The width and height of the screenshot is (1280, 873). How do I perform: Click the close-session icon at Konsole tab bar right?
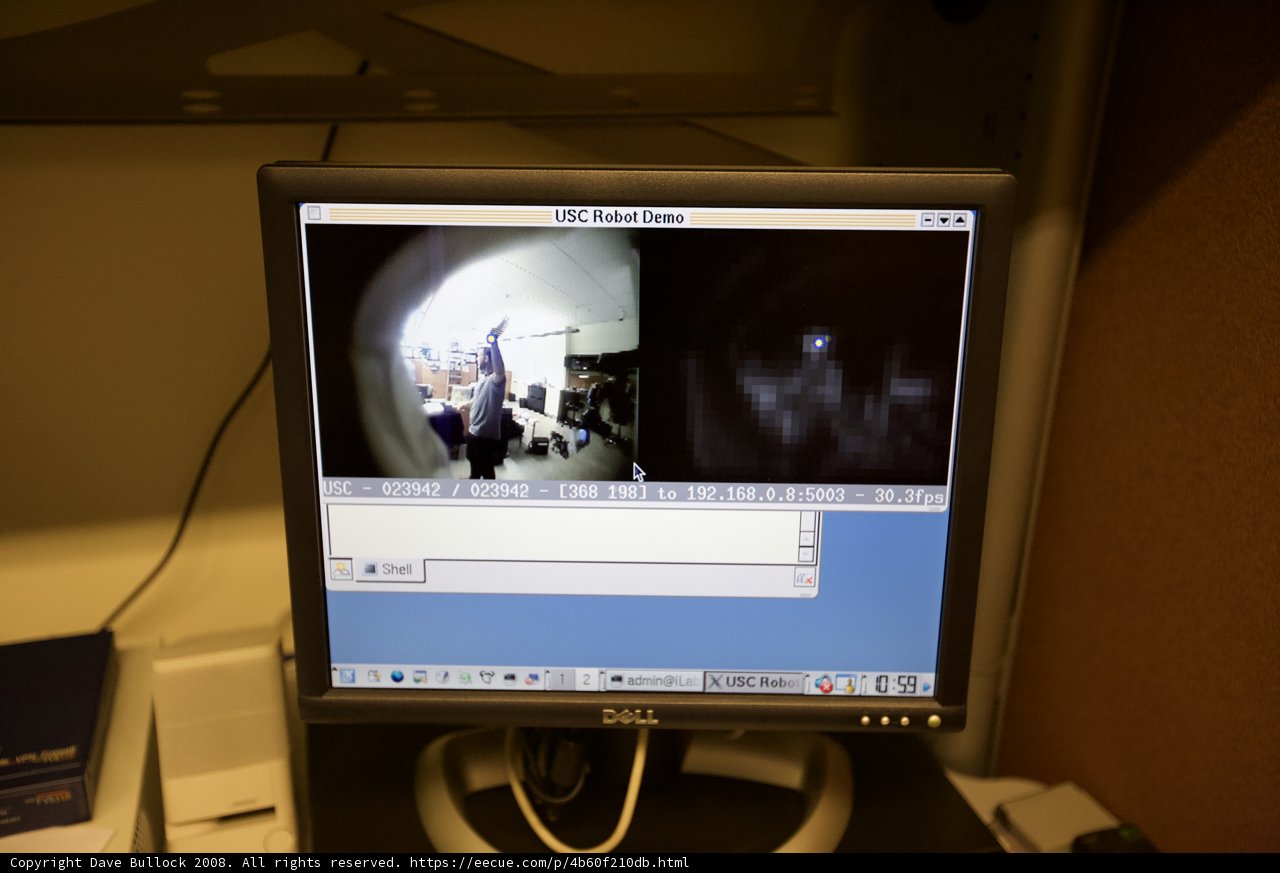(805, 578)
